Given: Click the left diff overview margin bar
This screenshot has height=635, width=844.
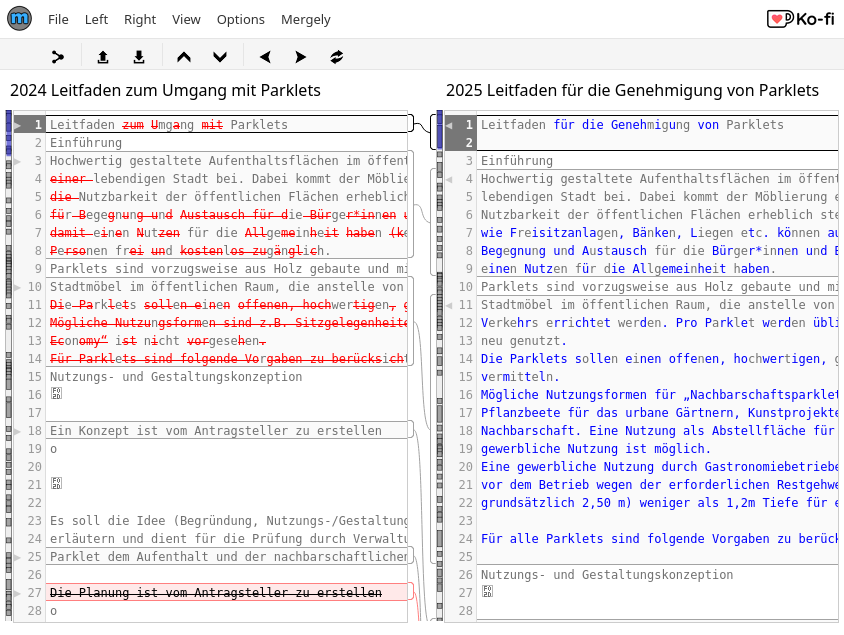Looking at the screenshot, I should pos(9,366).
